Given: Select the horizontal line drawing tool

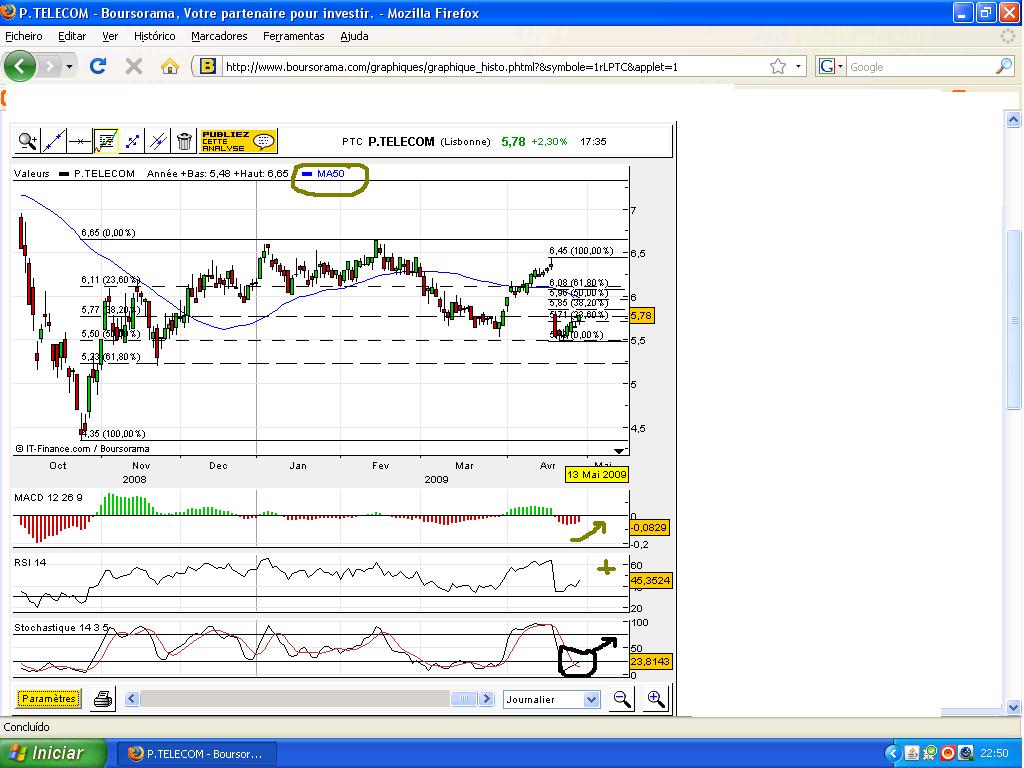Looking at the screenshot, I should click(x=80, y=141).
